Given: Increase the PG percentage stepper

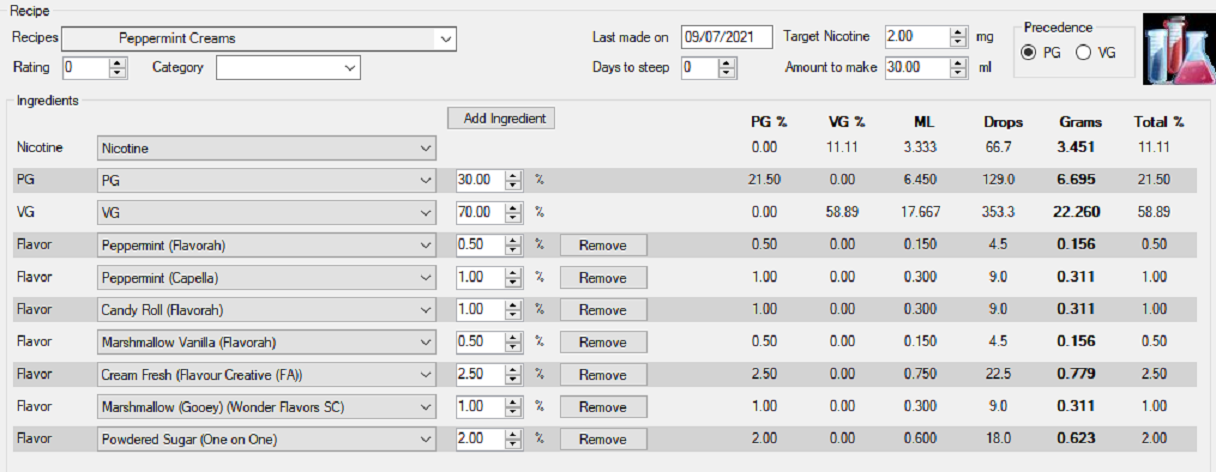Looking at the screenshot, I should 513,176.
